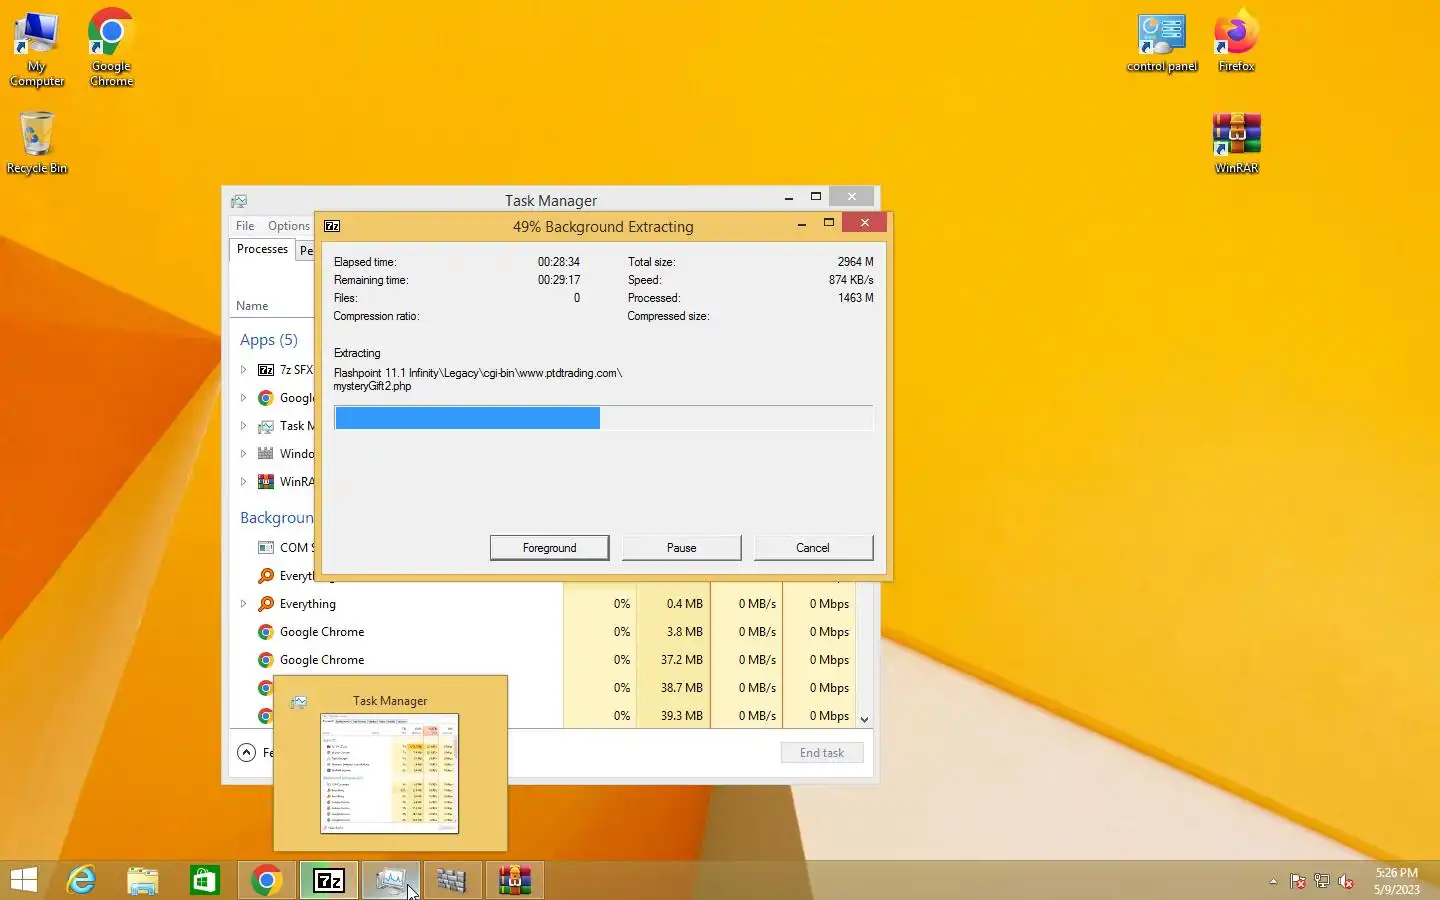Switch to 7z taskbar button
The width and height of the screenshot is (1440, 900).
(x=329, y=880)
